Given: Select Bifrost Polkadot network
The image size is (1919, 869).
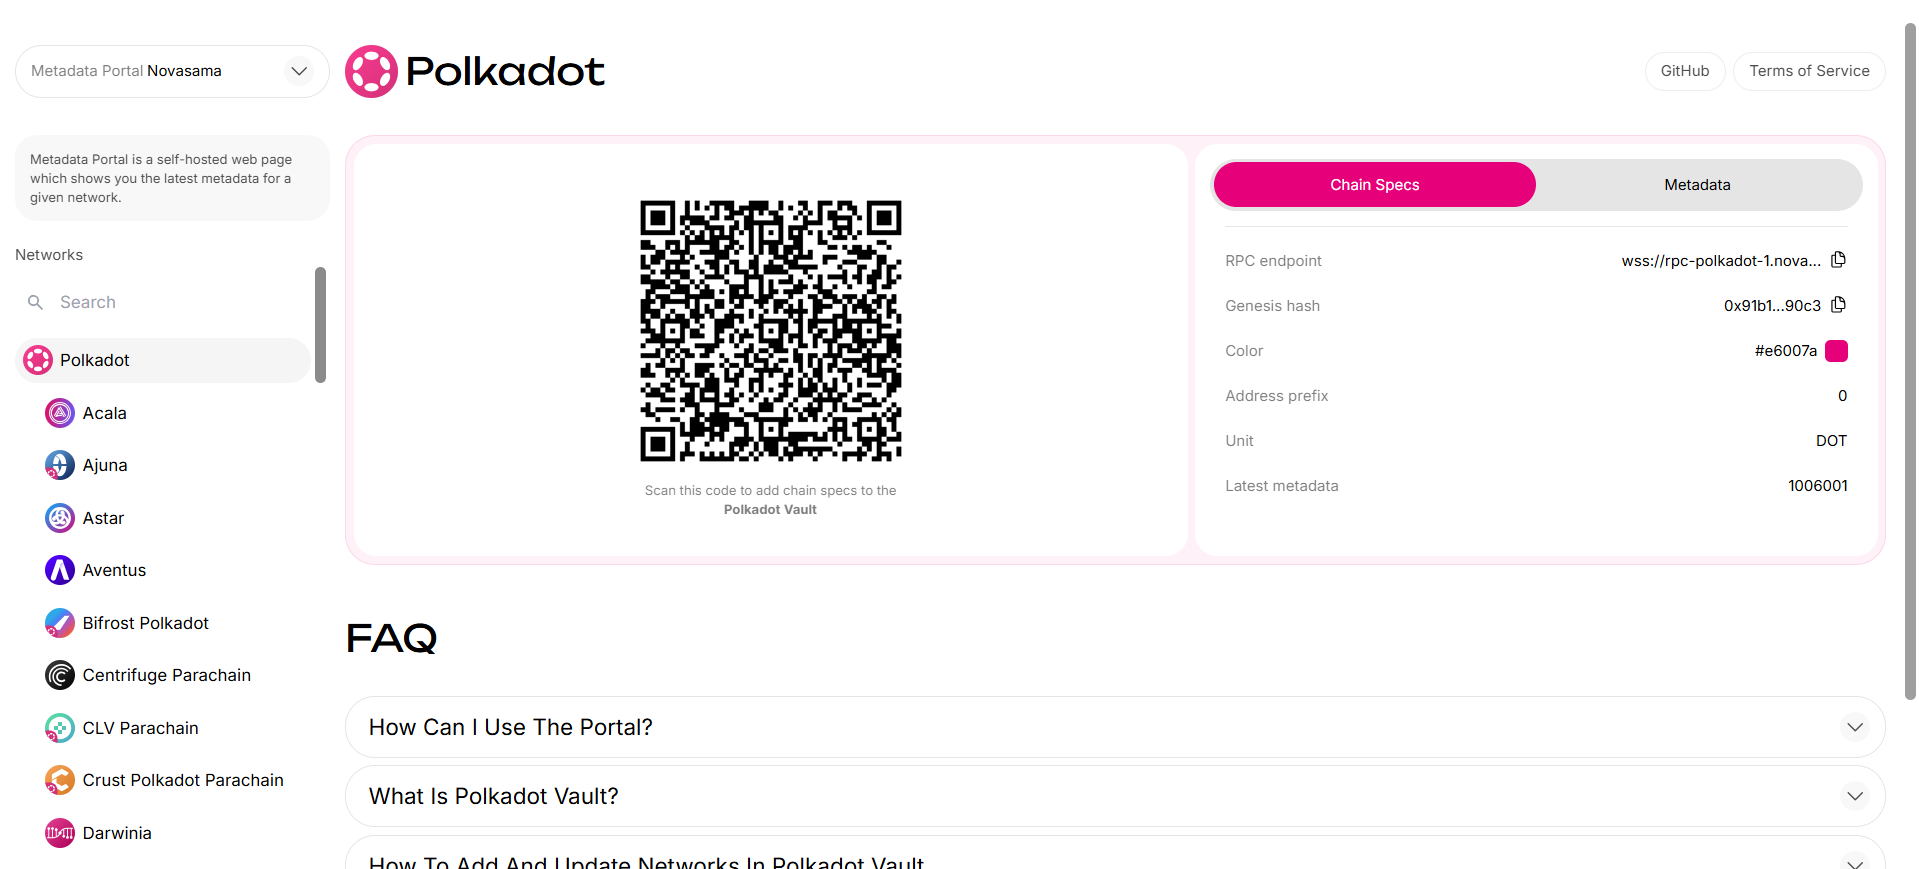Looking at the screenshot, I should click(145, 623).
